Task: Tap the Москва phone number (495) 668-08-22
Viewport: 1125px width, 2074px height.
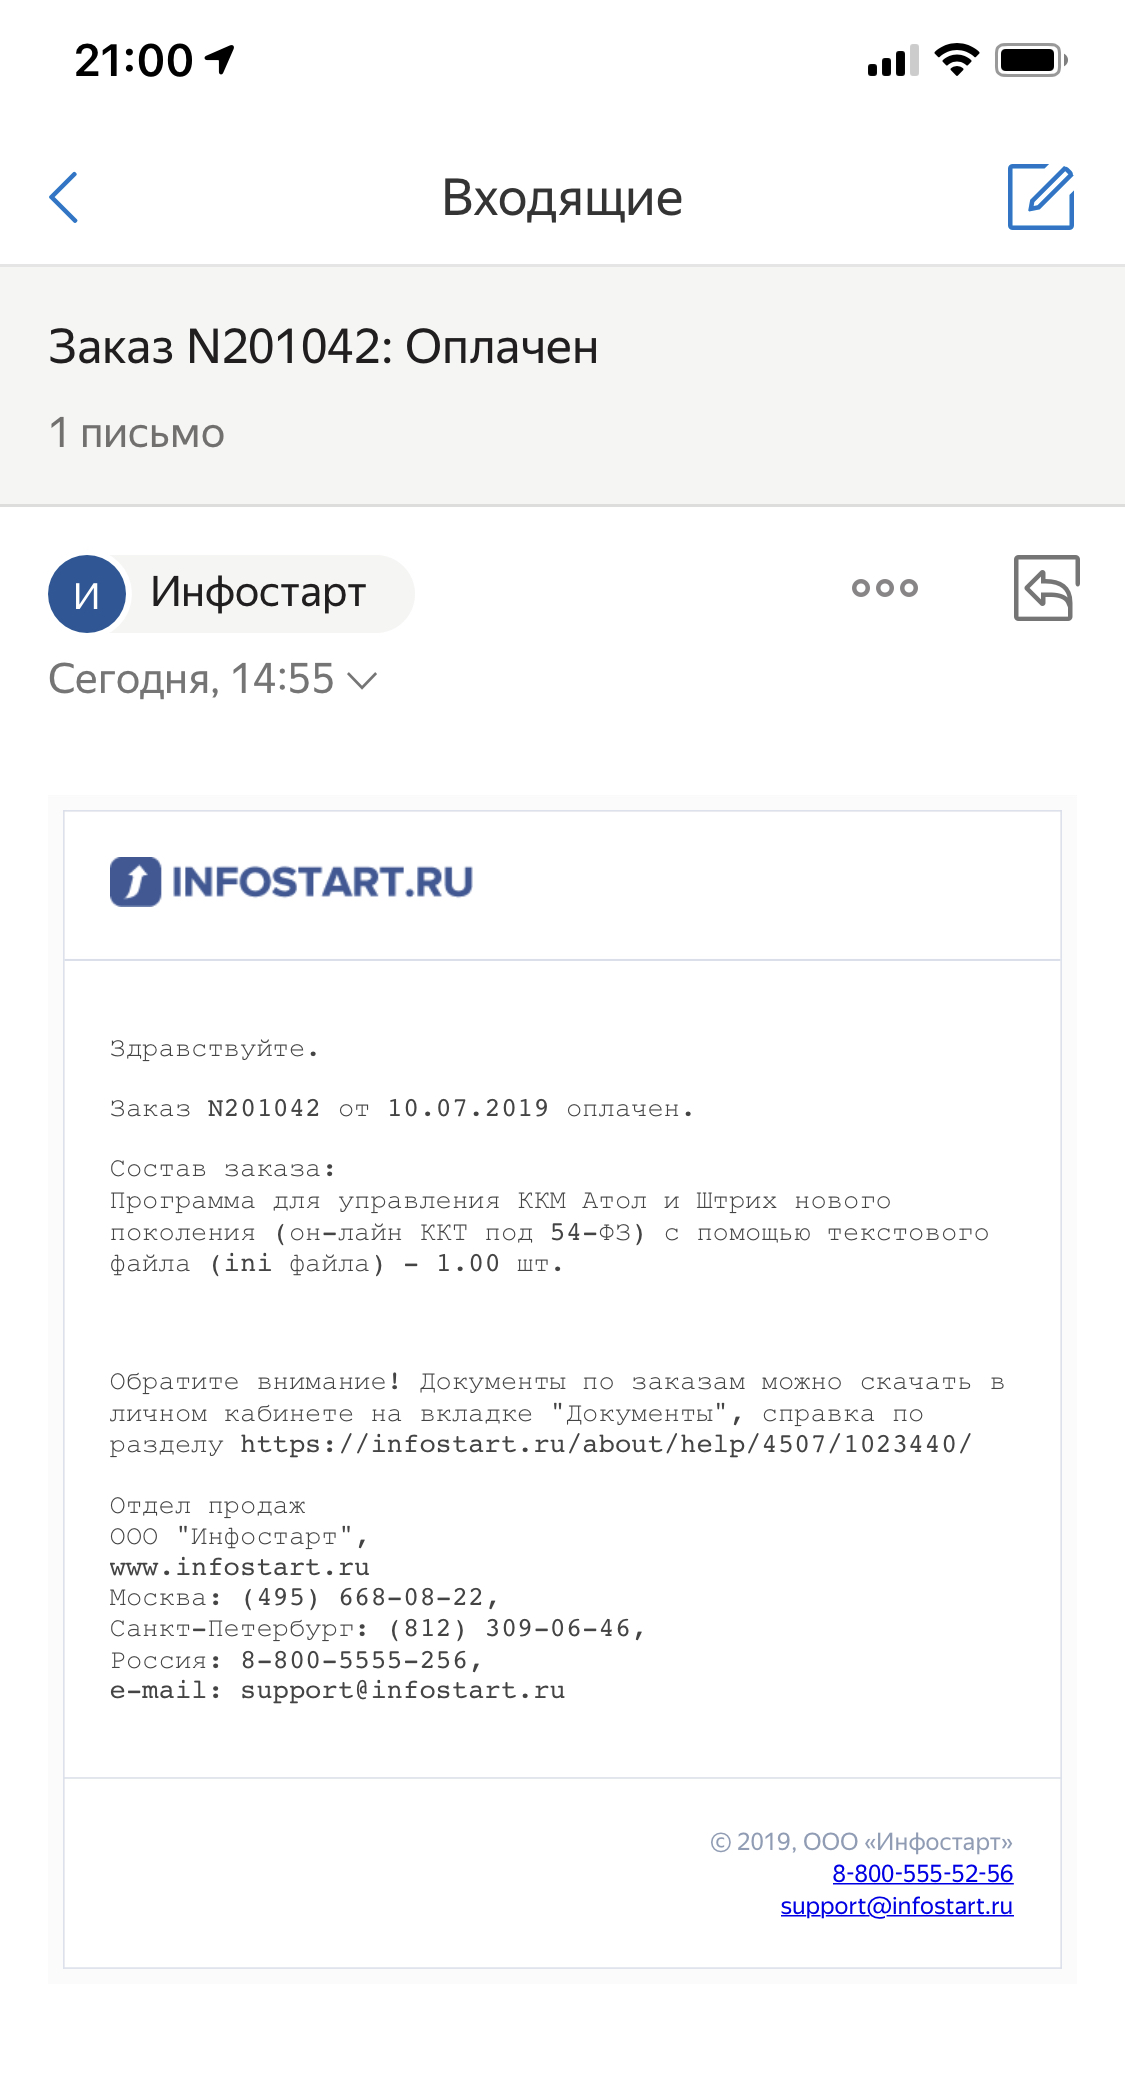Action: tap(370, 1598)
